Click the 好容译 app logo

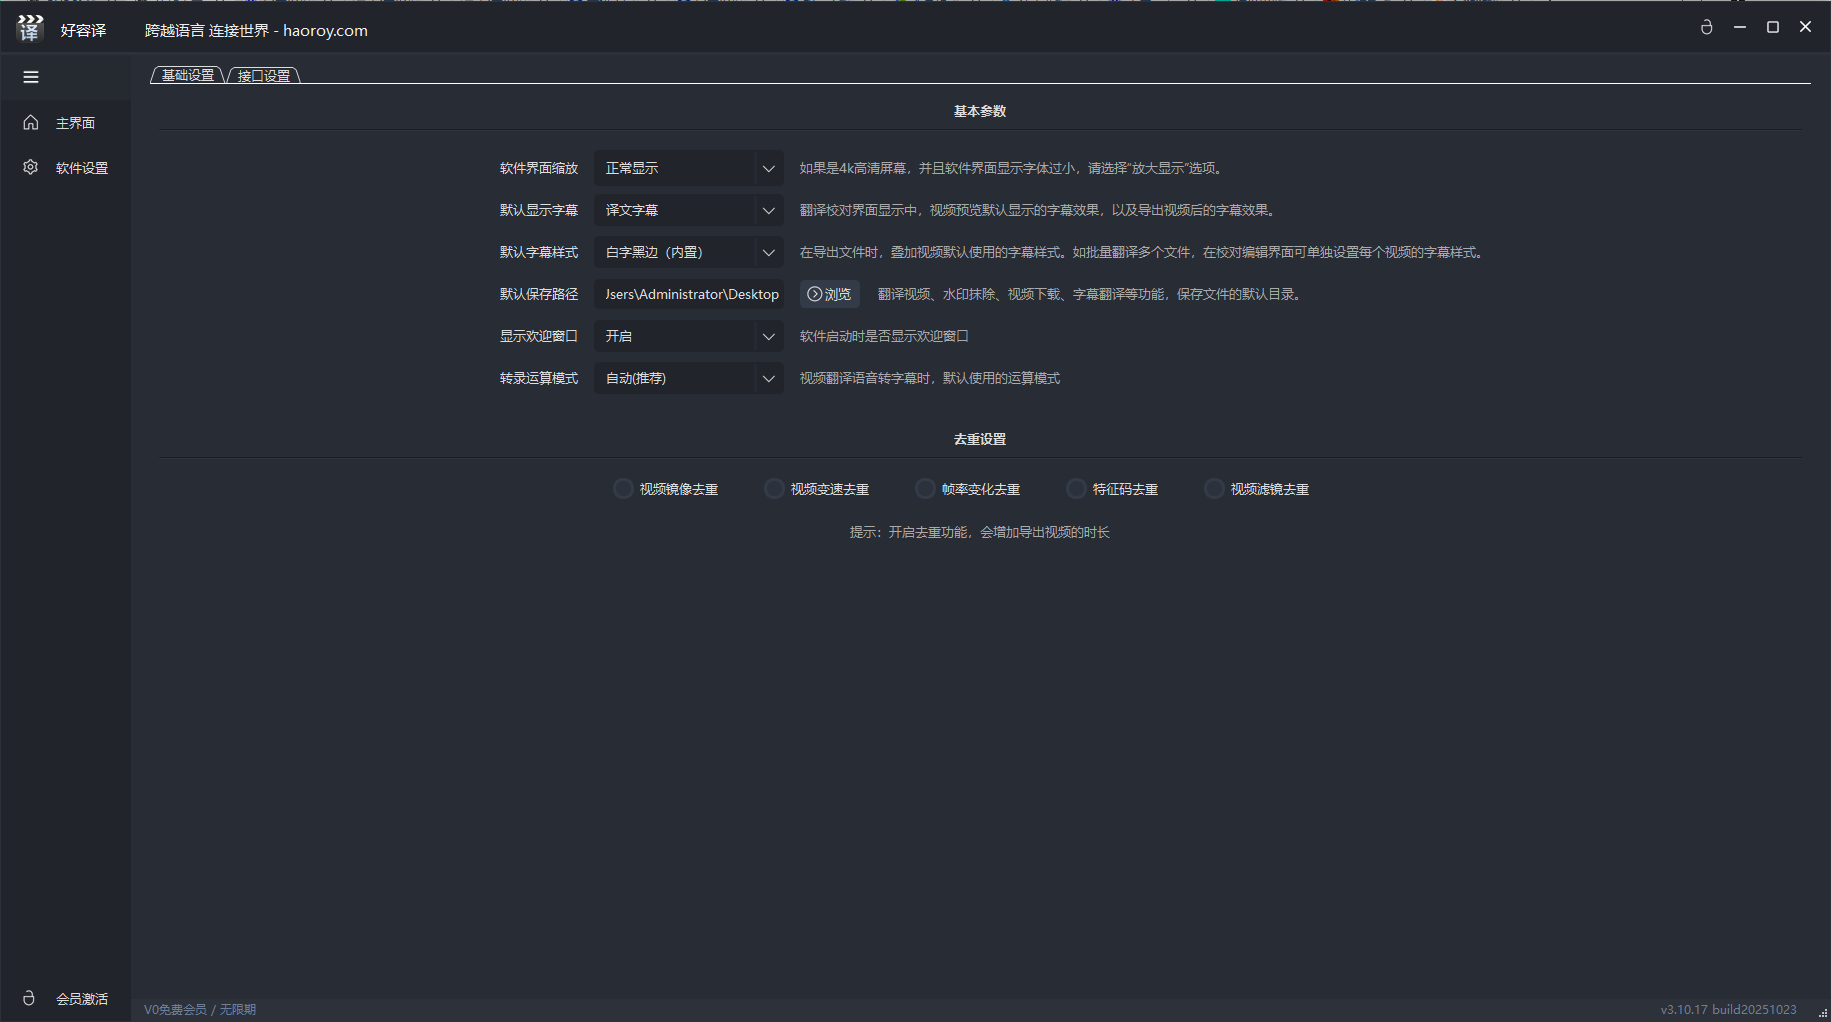coord(30,29)
